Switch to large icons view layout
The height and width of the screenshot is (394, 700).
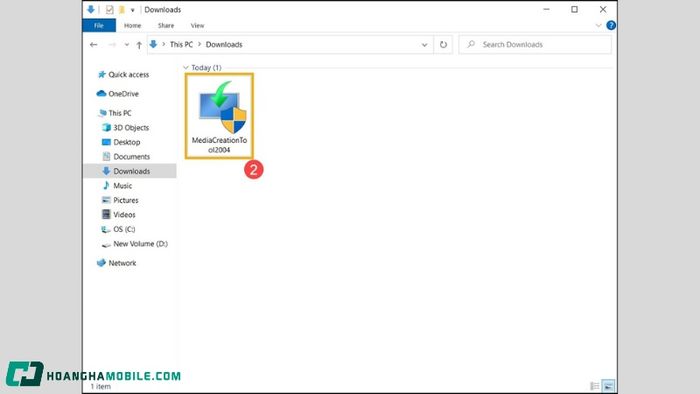coord(608,386)
